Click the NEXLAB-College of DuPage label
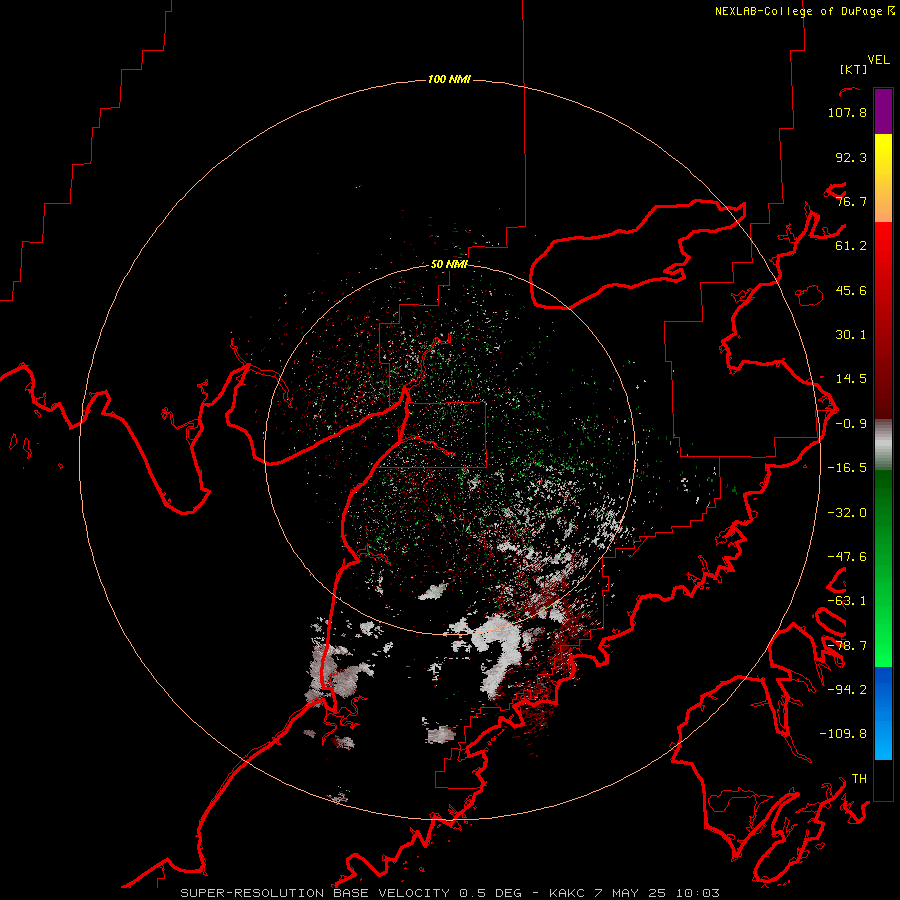Screen dimensions: 900x900 tap(804, 11)
